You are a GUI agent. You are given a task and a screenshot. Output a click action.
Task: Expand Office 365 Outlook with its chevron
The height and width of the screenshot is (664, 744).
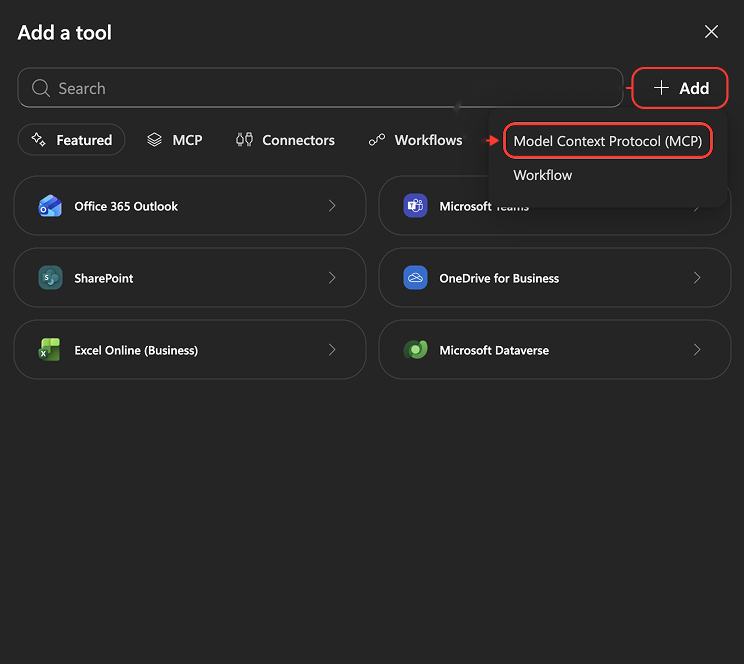point(332,206)
